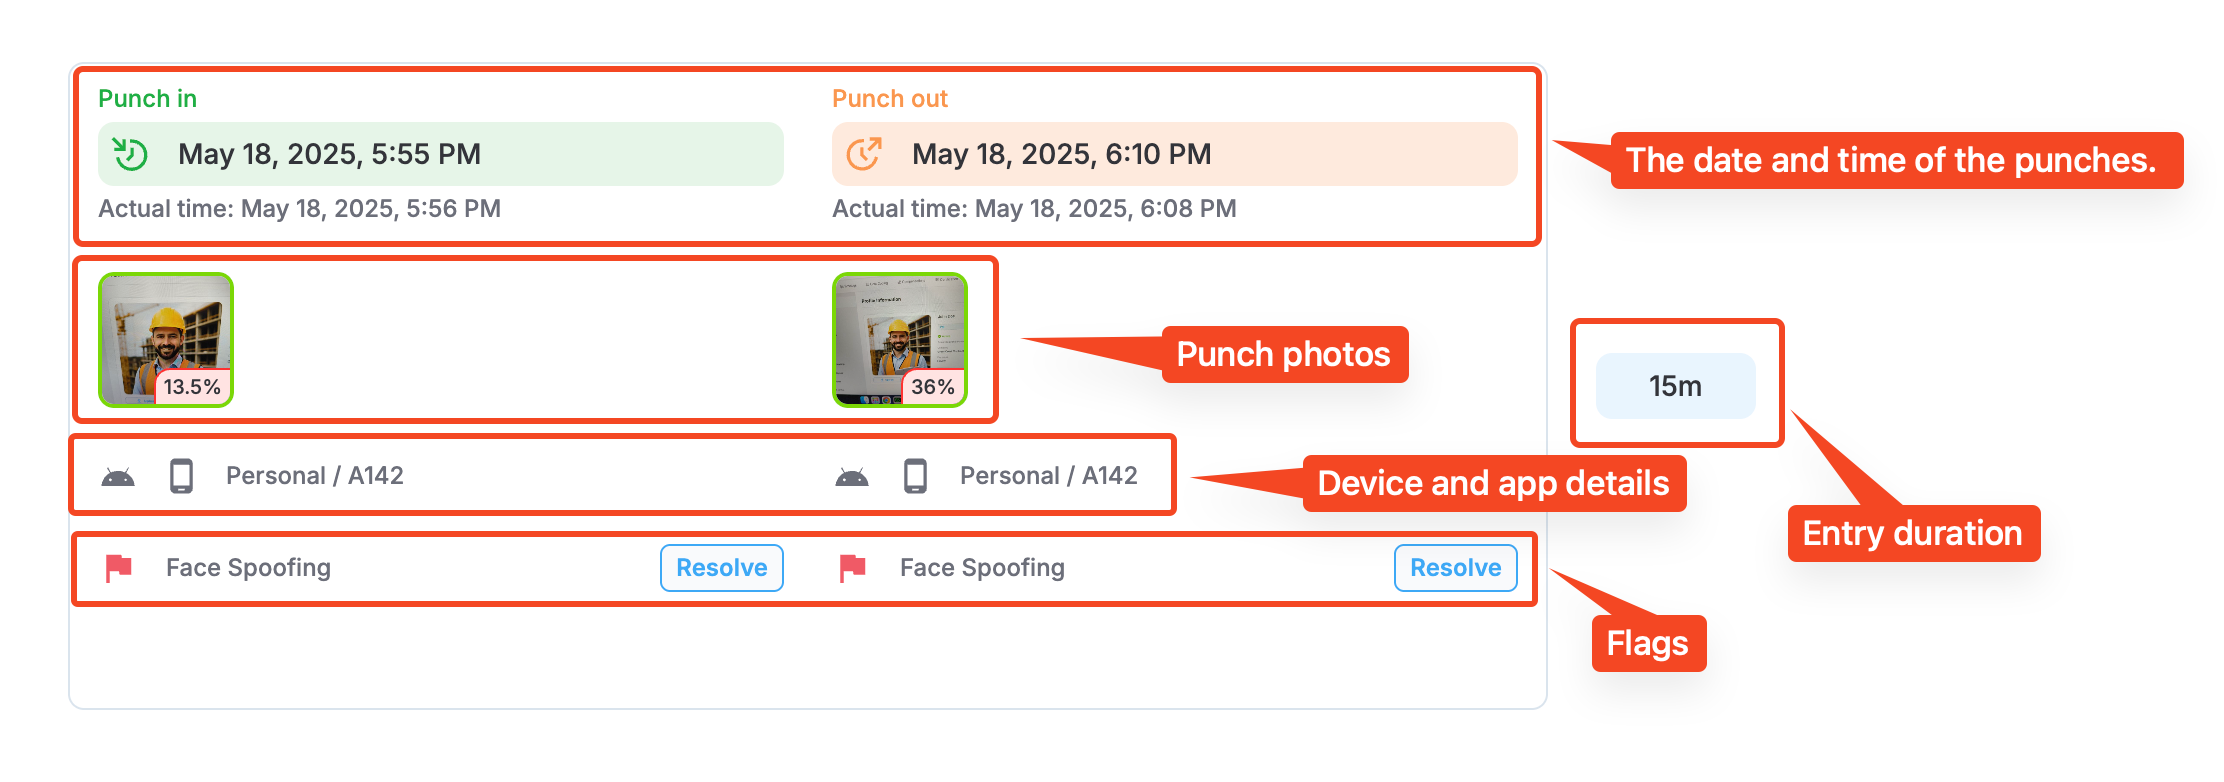
Task: Click the punch out phone device icon
Action: point(915,476)
